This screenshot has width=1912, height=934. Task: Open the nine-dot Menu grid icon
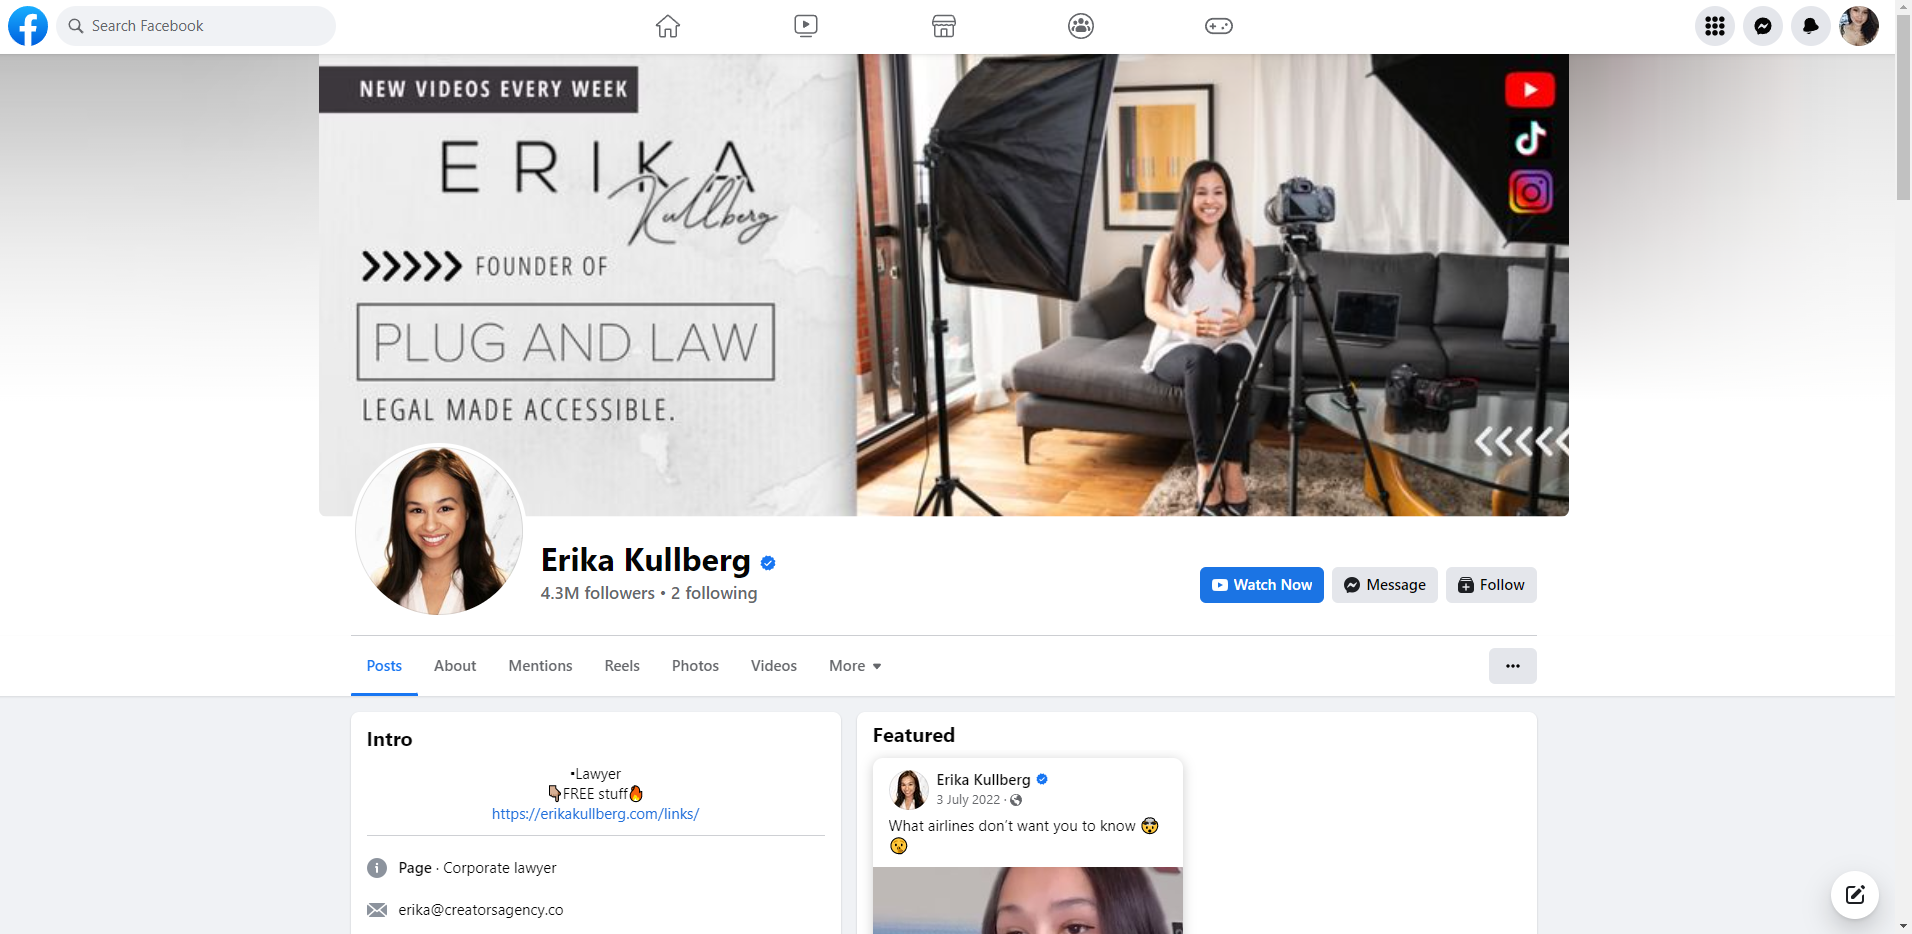pyautogui.click(x=1715, y=26)
